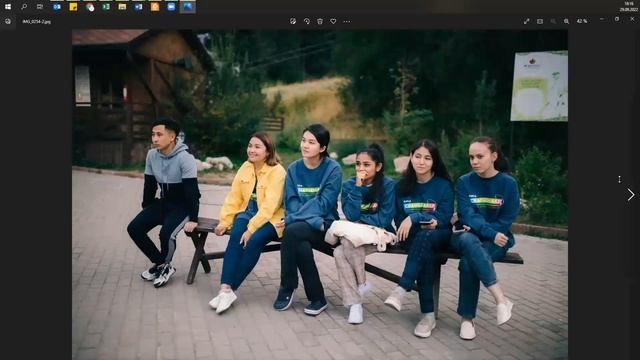
Task: Zoom out of the photo
Action: click(x=553, y=21)
